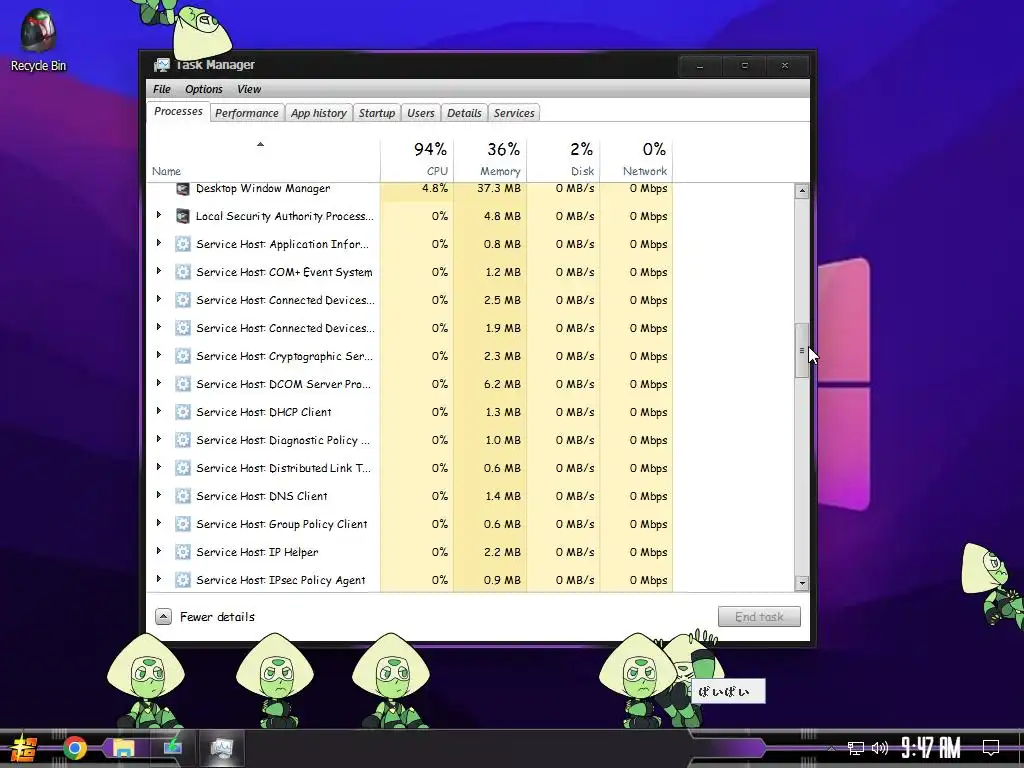
Task: Expand Service Host: DNS Client row
Action: pyautogui.click(x=159, y=495)
